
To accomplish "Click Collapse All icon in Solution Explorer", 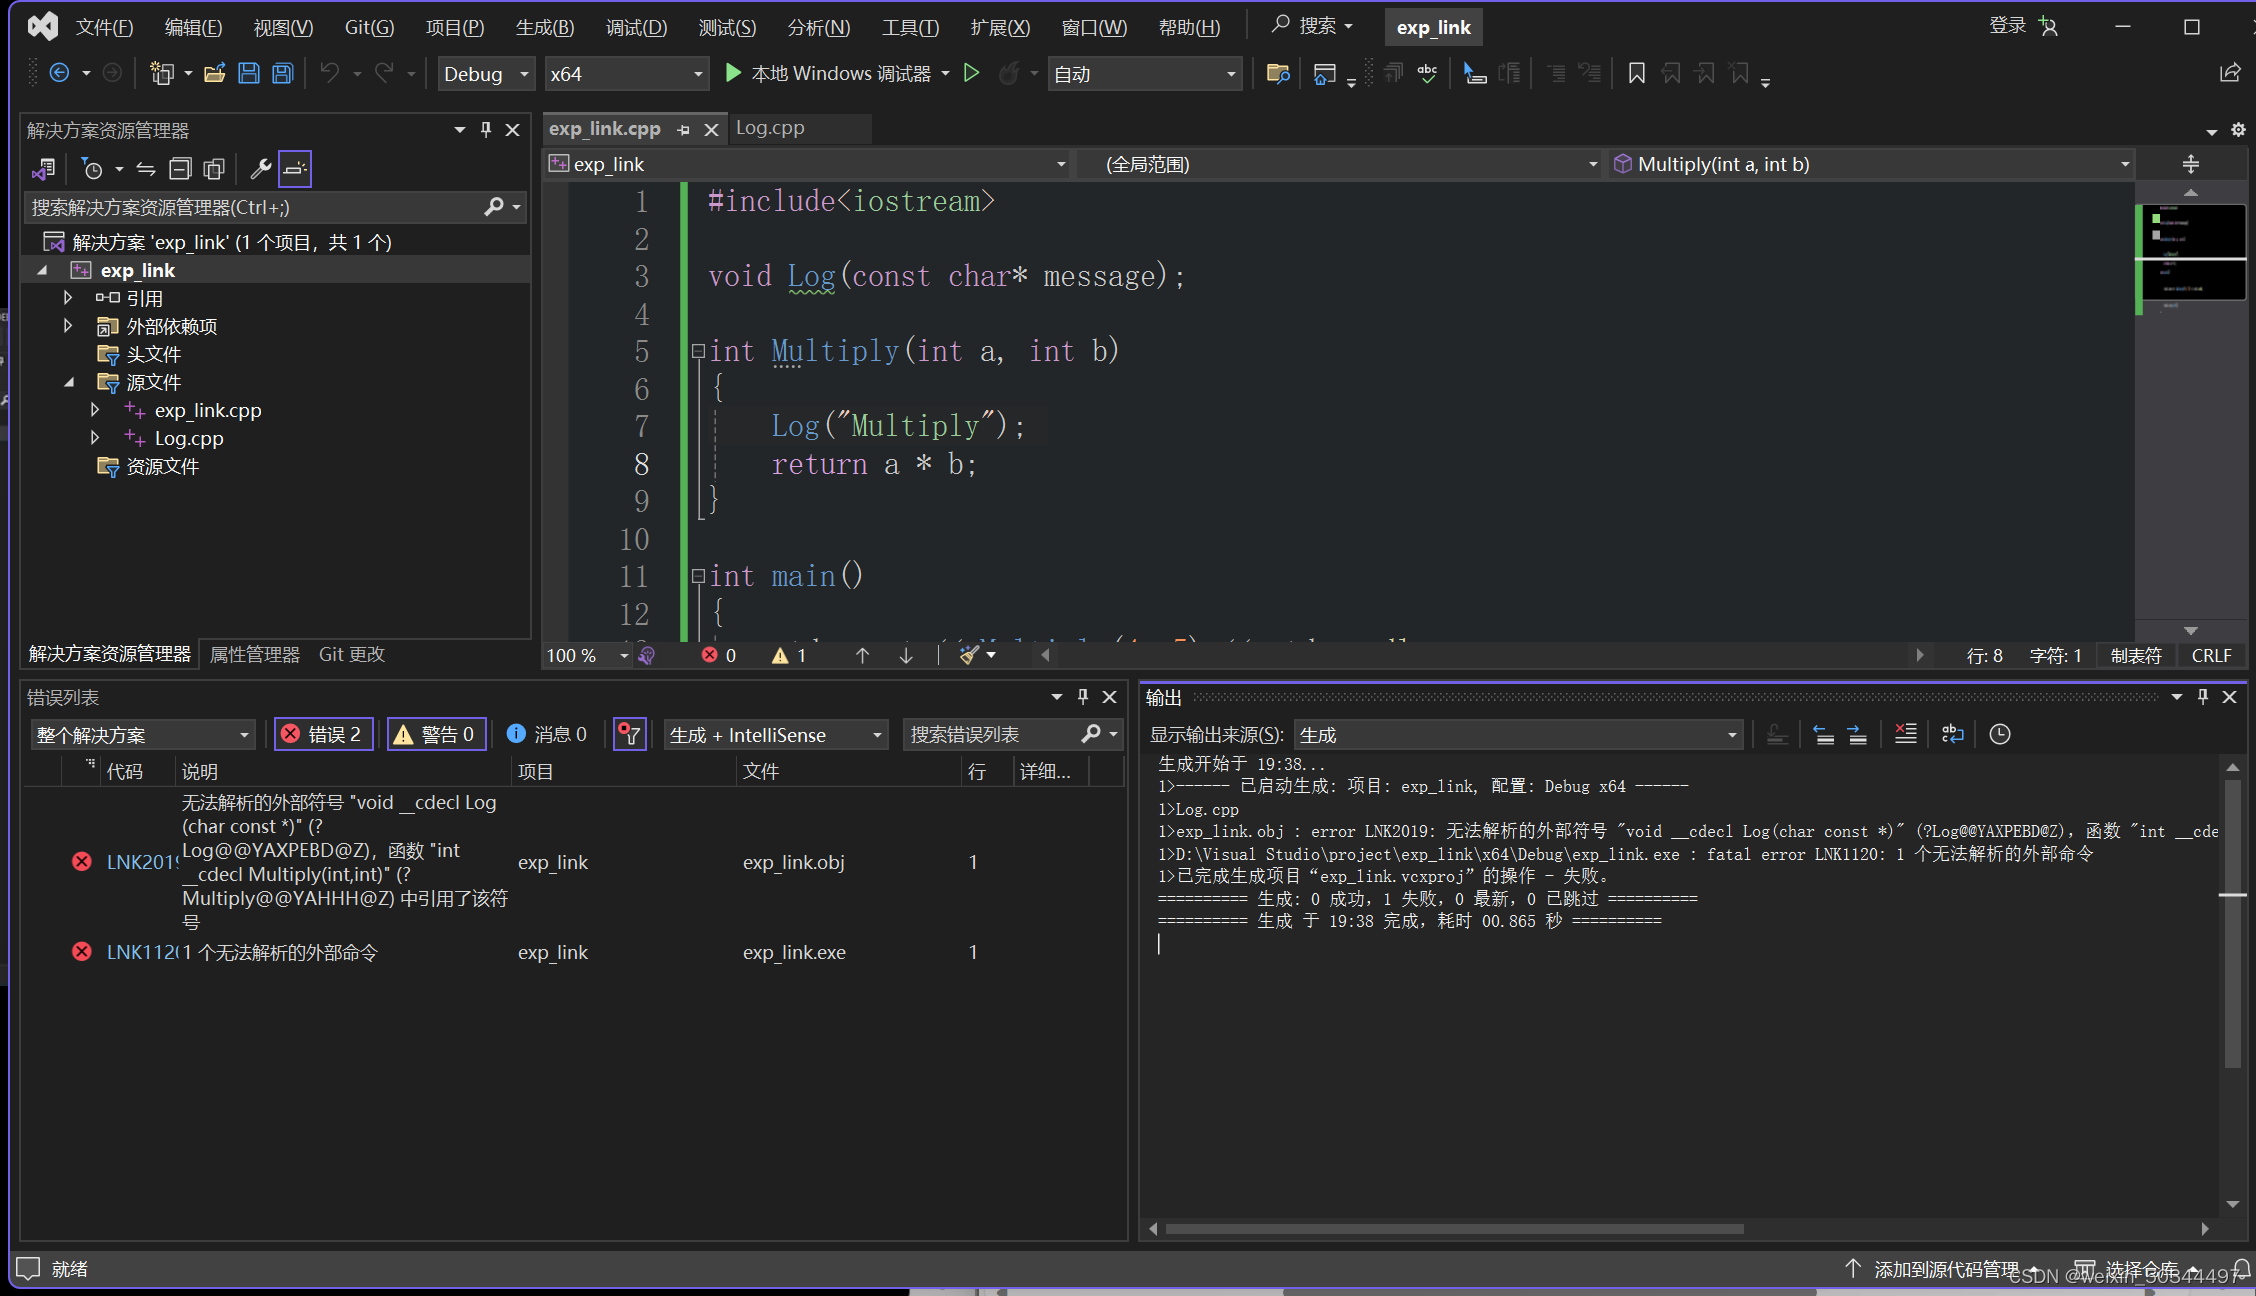I will [x=180, y=169].
